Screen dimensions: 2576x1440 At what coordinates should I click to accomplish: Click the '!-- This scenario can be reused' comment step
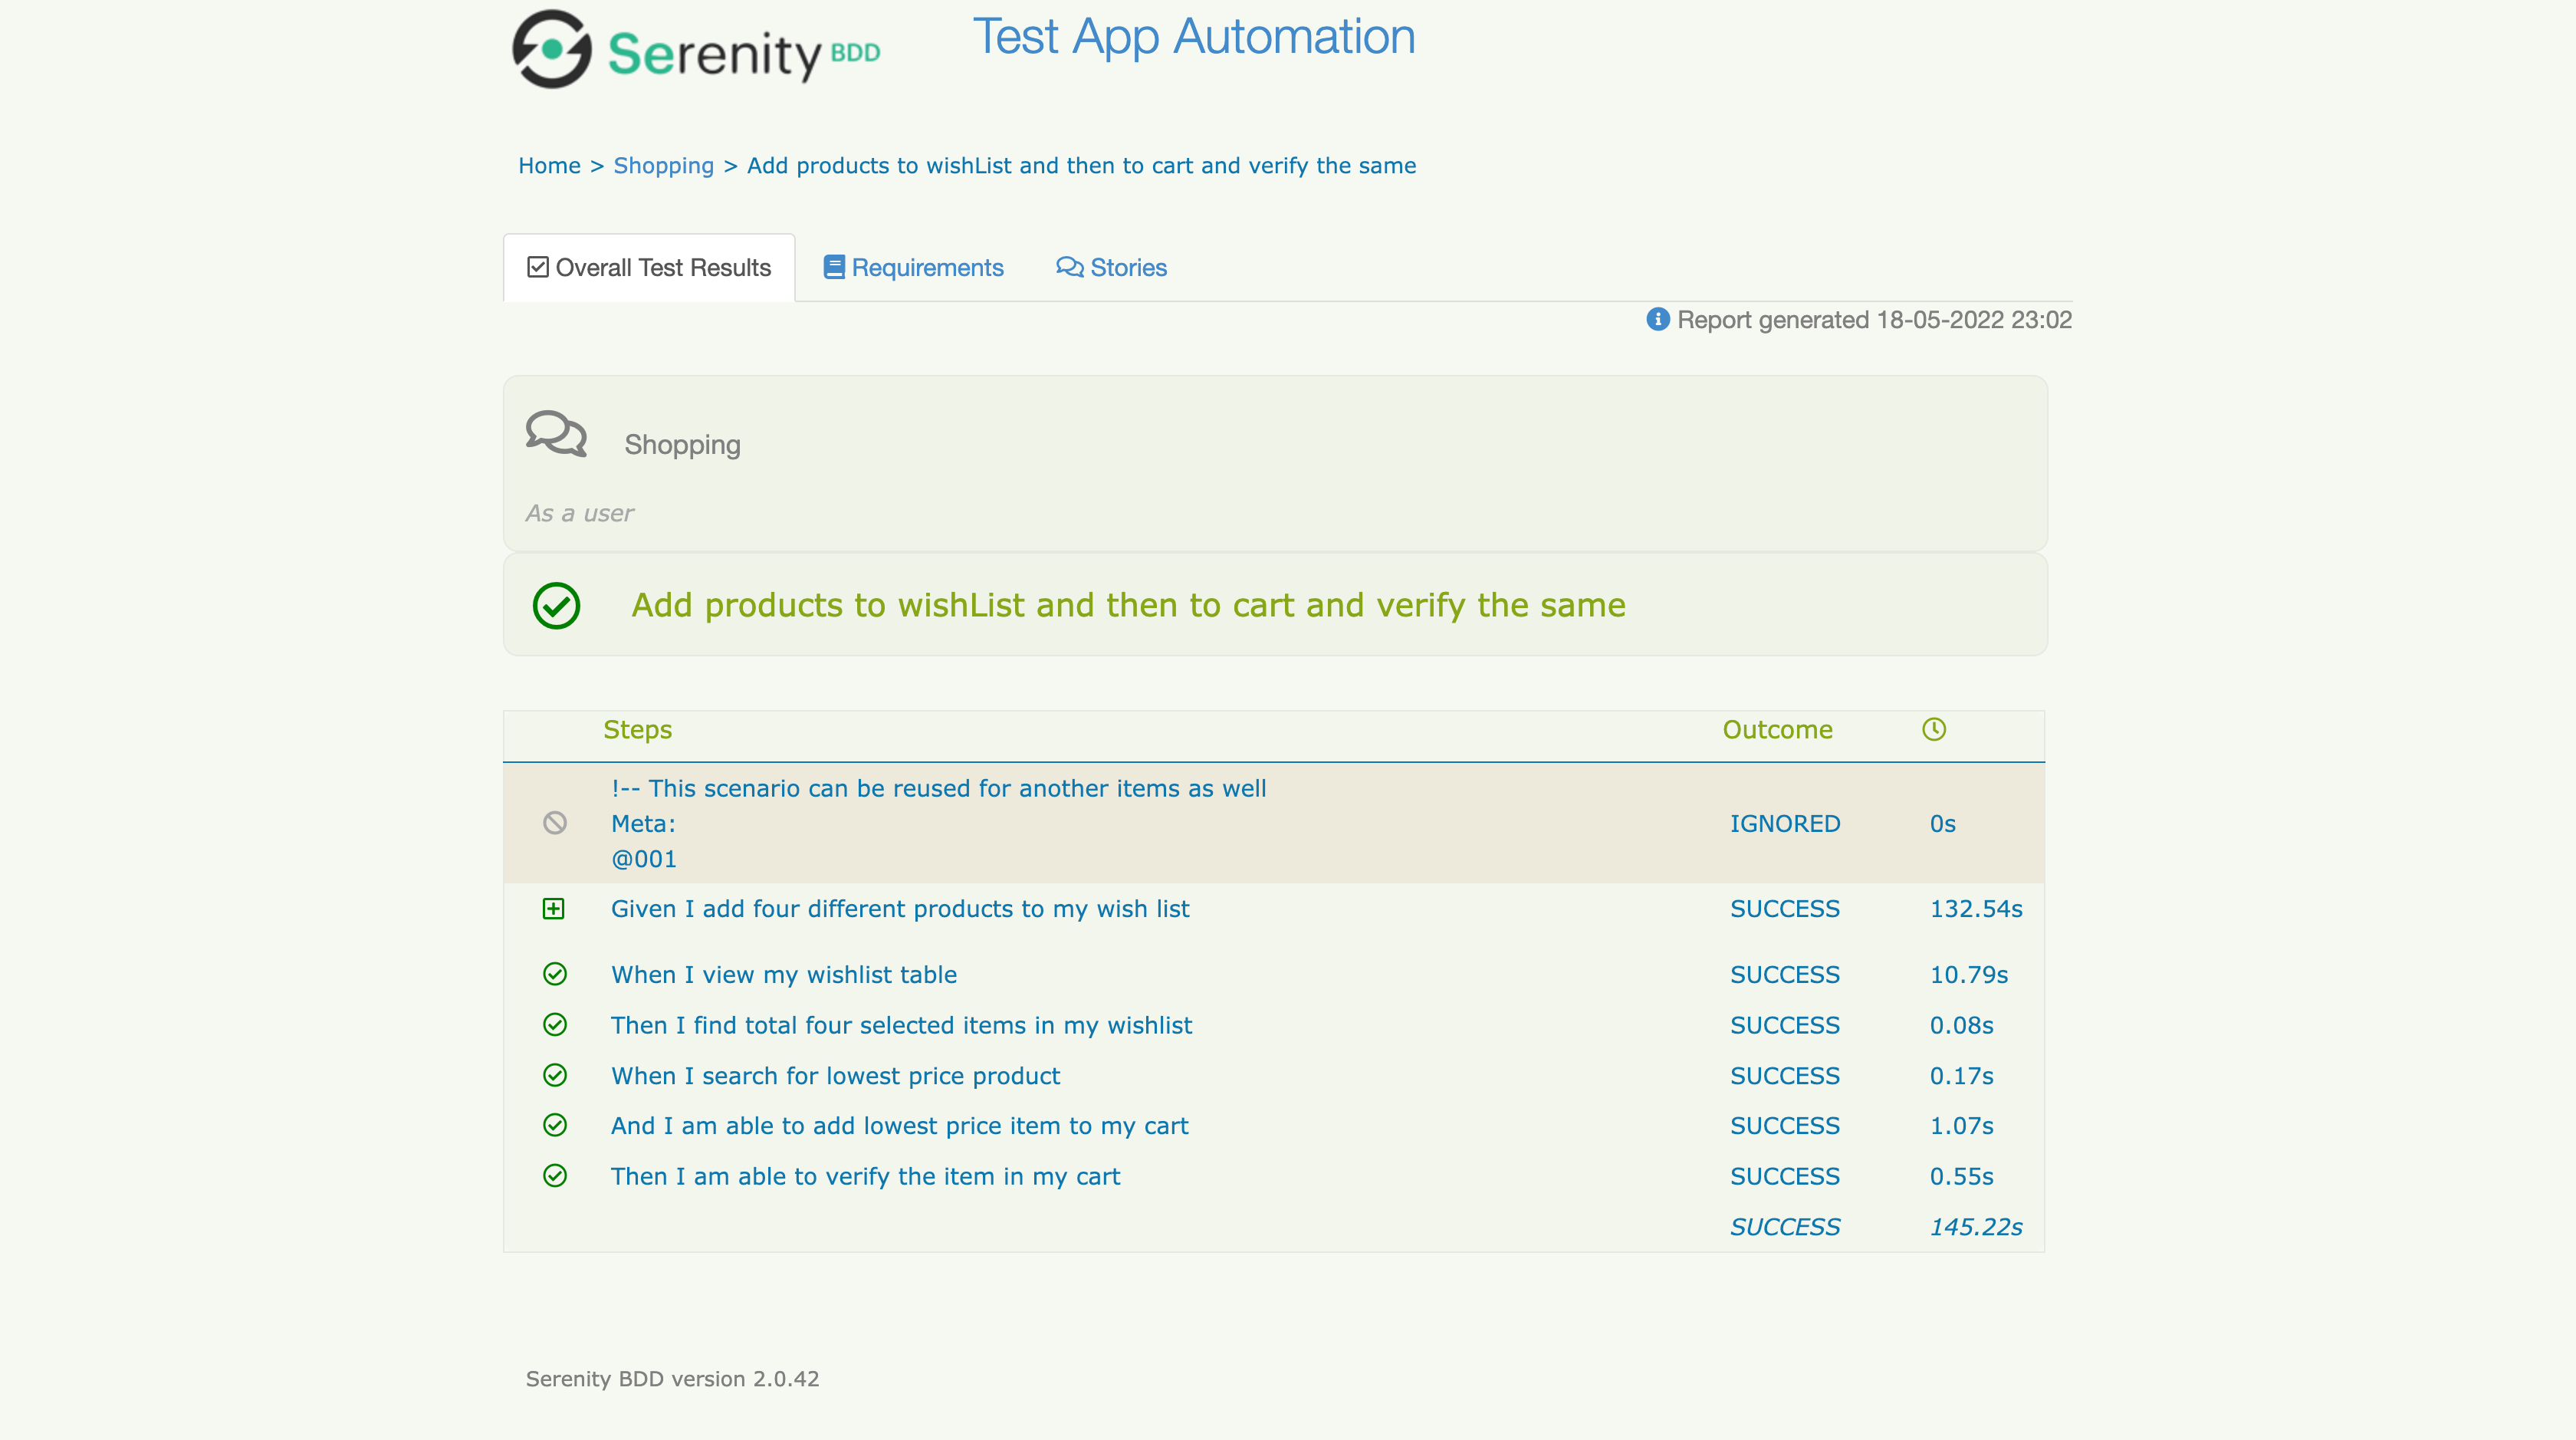tap(938, 789)
